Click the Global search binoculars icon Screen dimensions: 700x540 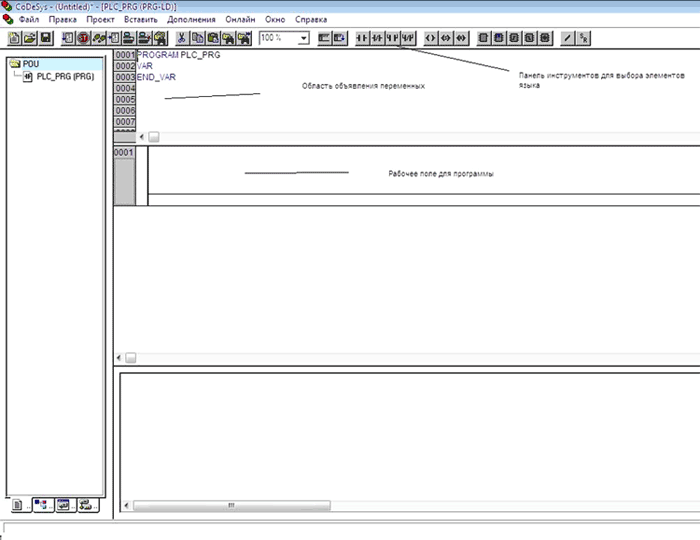click(x=160, y=38)
